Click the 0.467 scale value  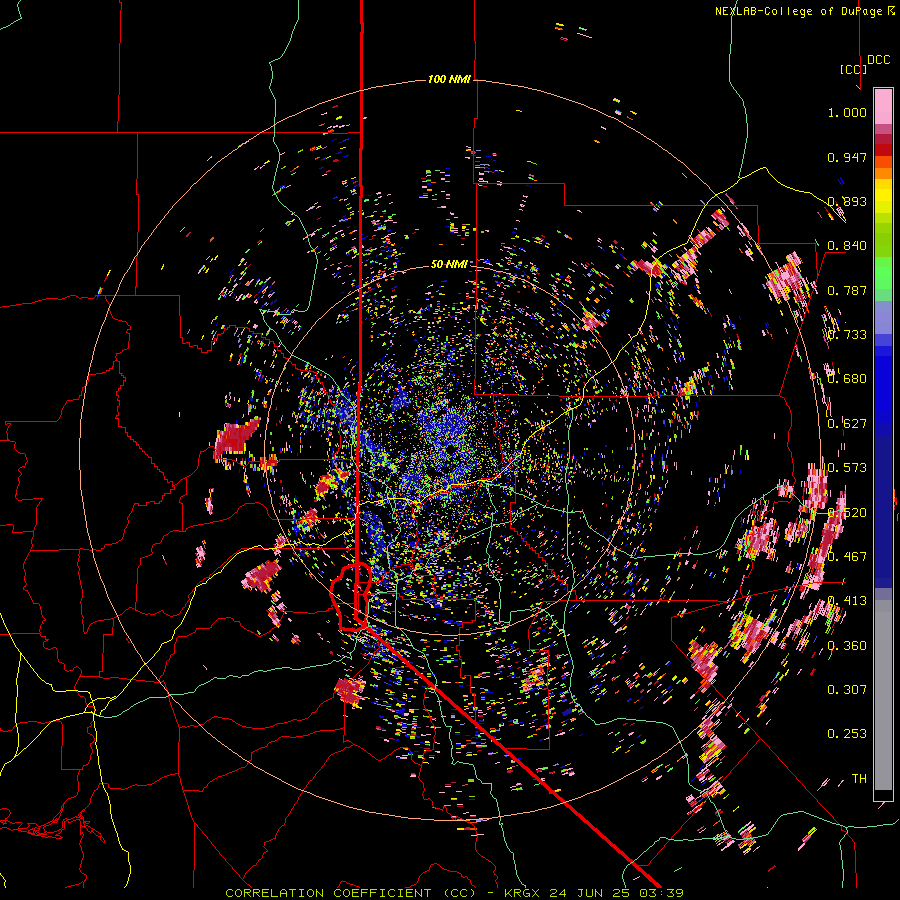click(x=847, y=557)
